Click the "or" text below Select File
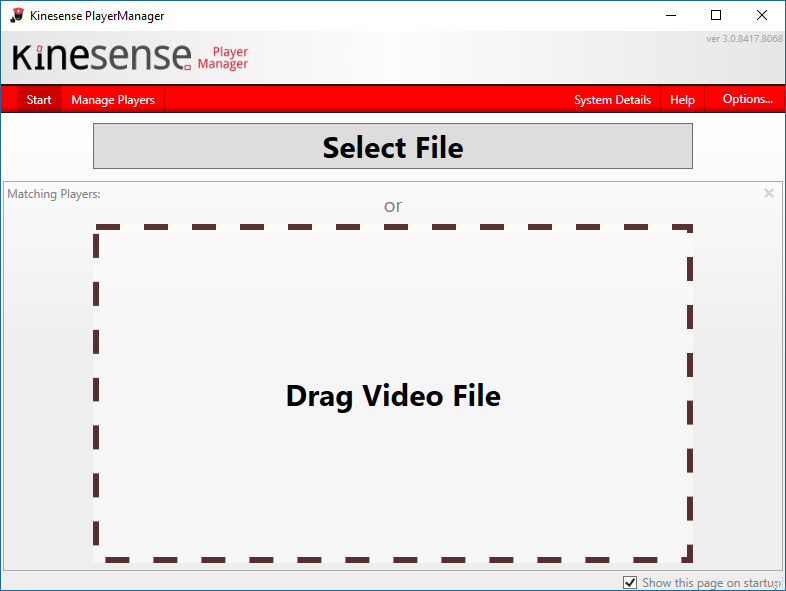 (393, 206)
